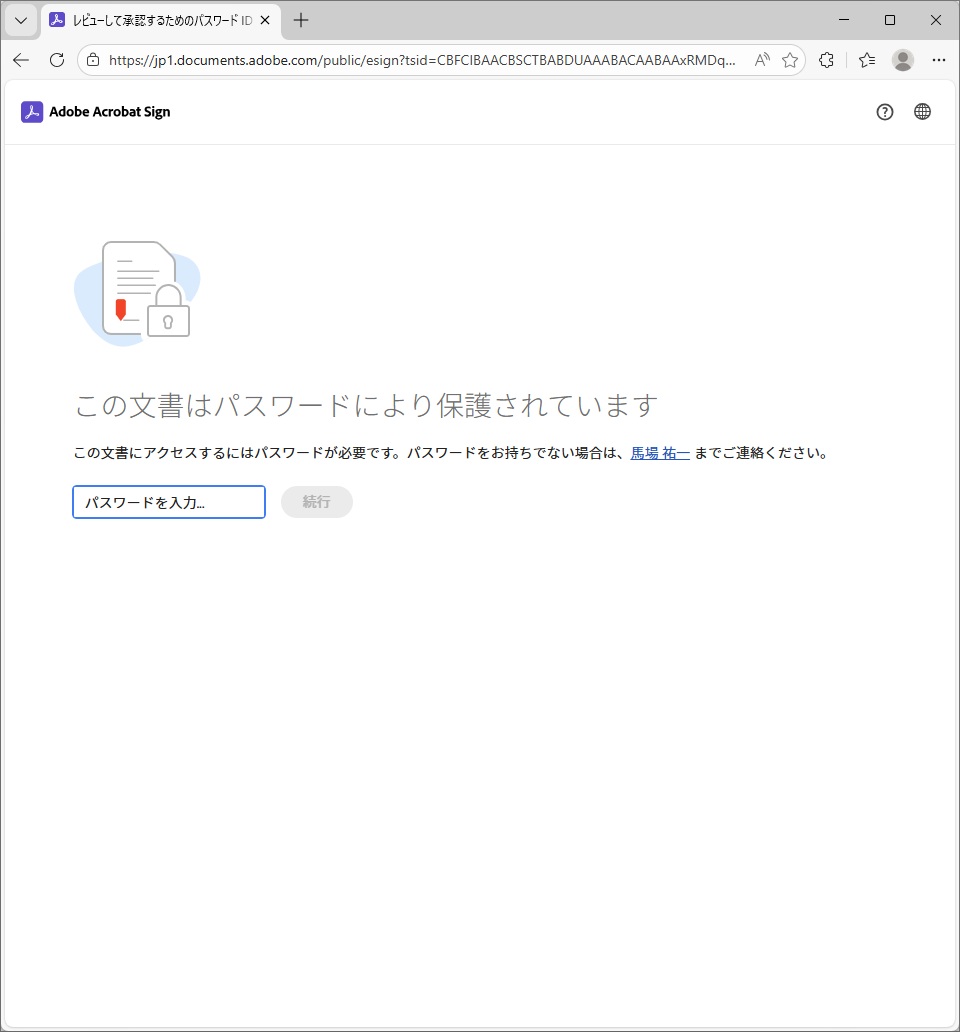This screenshot has height=1032, width=960.
Task: Click the browser back arrow
Action: pos(21,60)
